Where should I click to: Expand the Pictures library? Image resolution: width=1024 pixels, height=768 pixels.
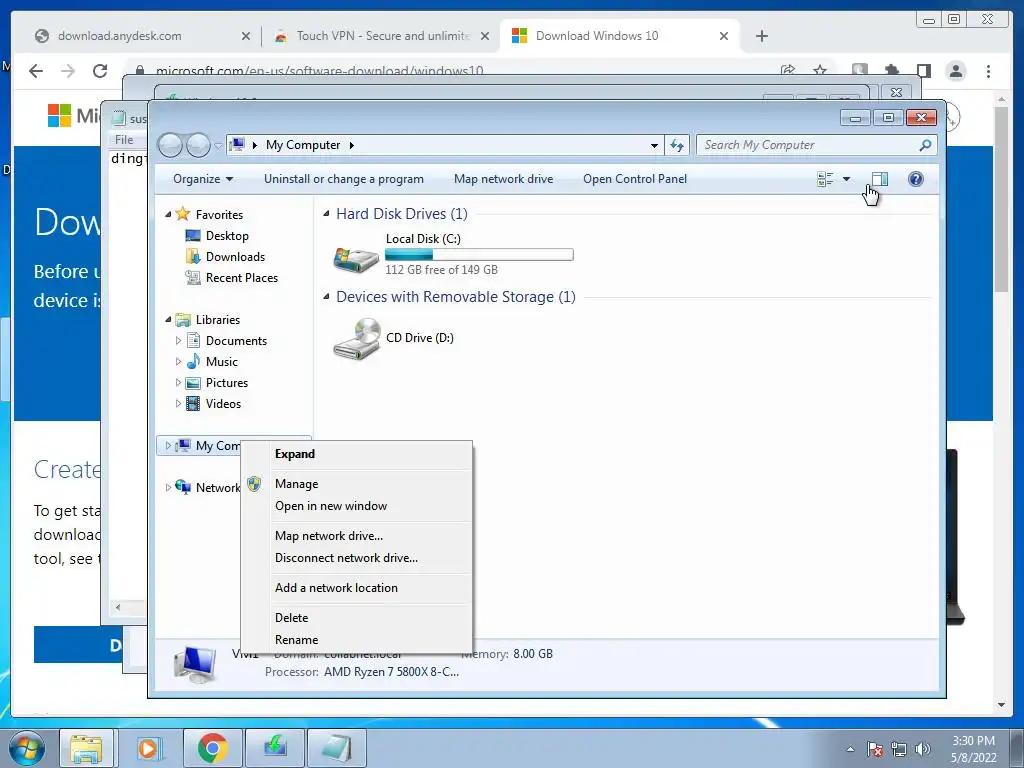178,382
